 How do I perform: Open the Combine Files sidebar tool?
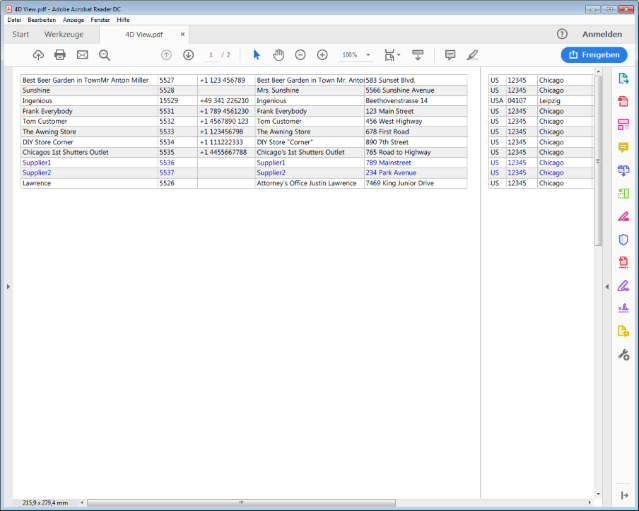pos(623,170)
